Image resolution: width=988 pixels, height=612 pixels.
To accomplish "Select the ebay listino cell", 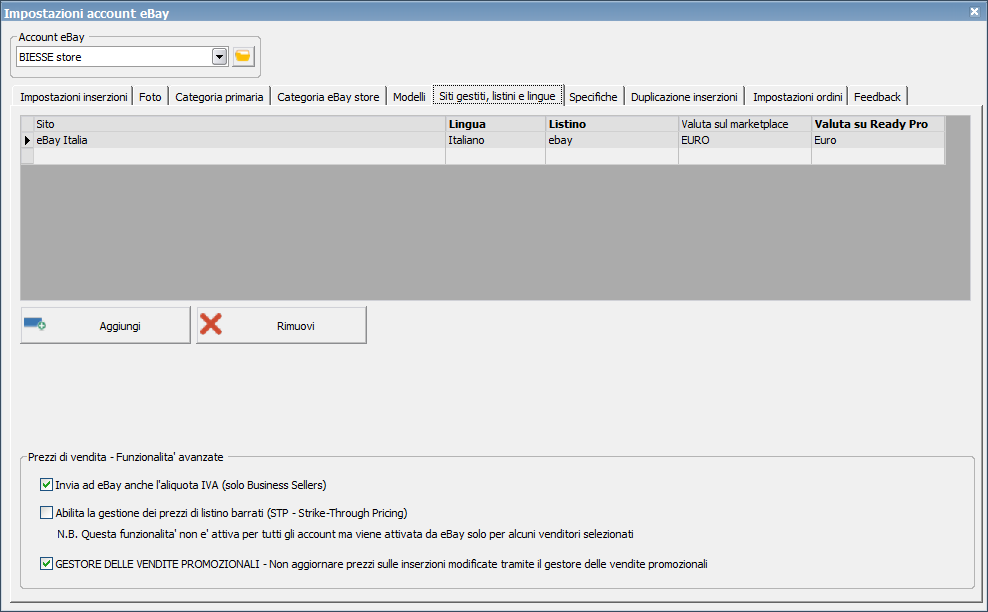I will pyautogui.click(x=612, y=140).
